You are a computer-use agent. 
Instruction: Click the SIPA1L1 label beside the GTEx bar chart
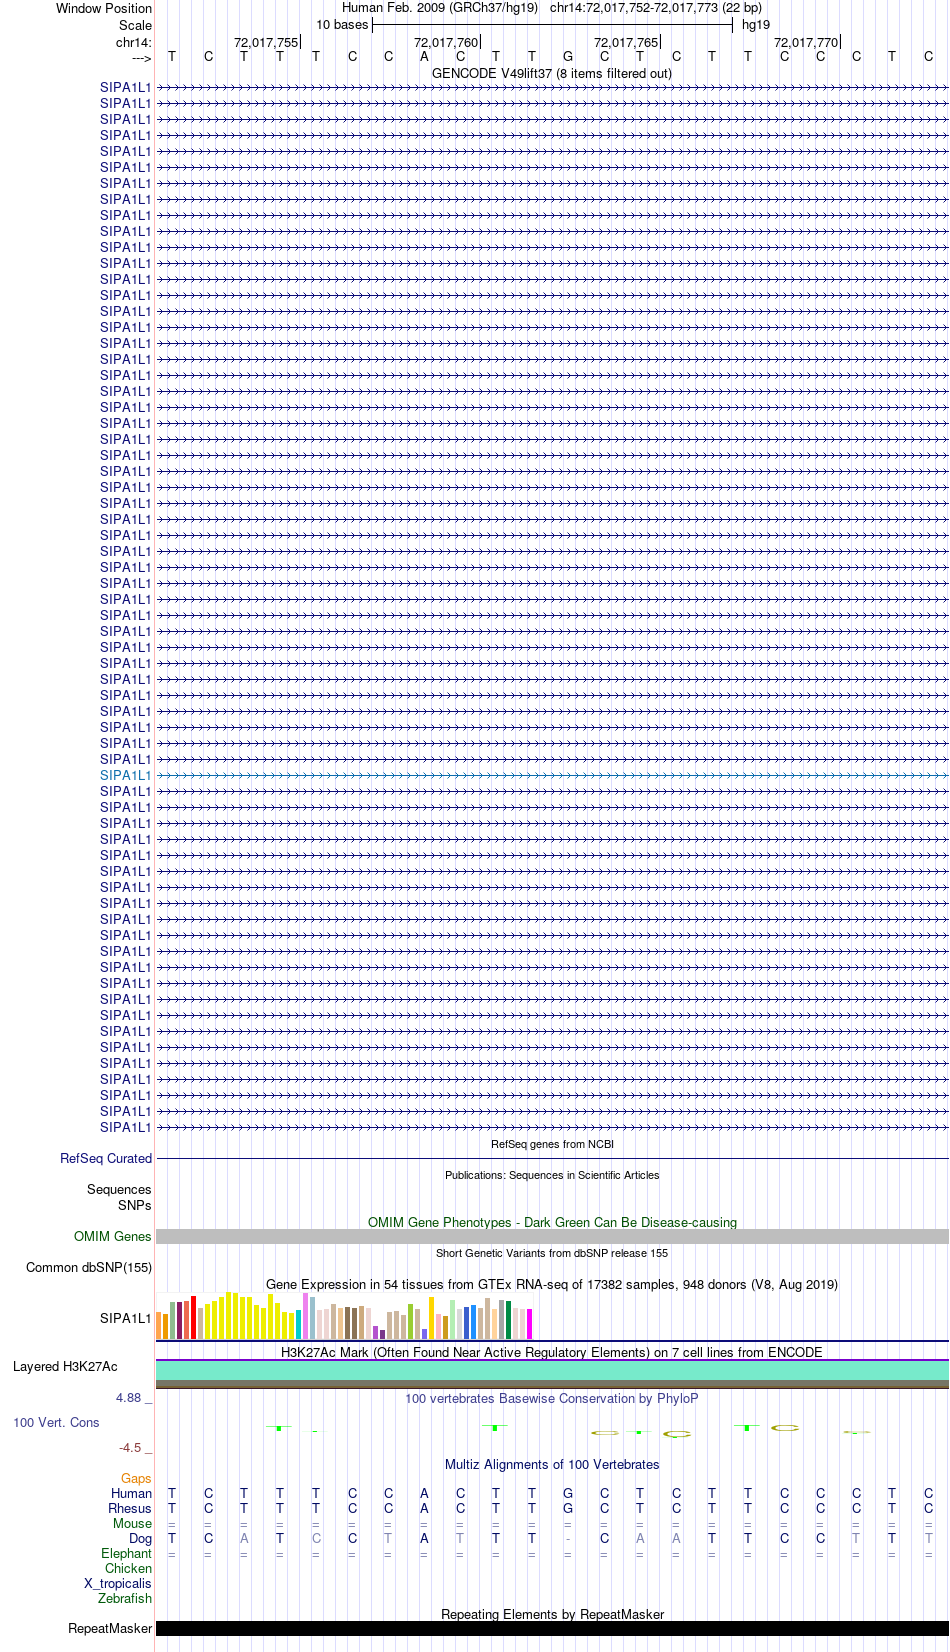tap(126, 1318)
